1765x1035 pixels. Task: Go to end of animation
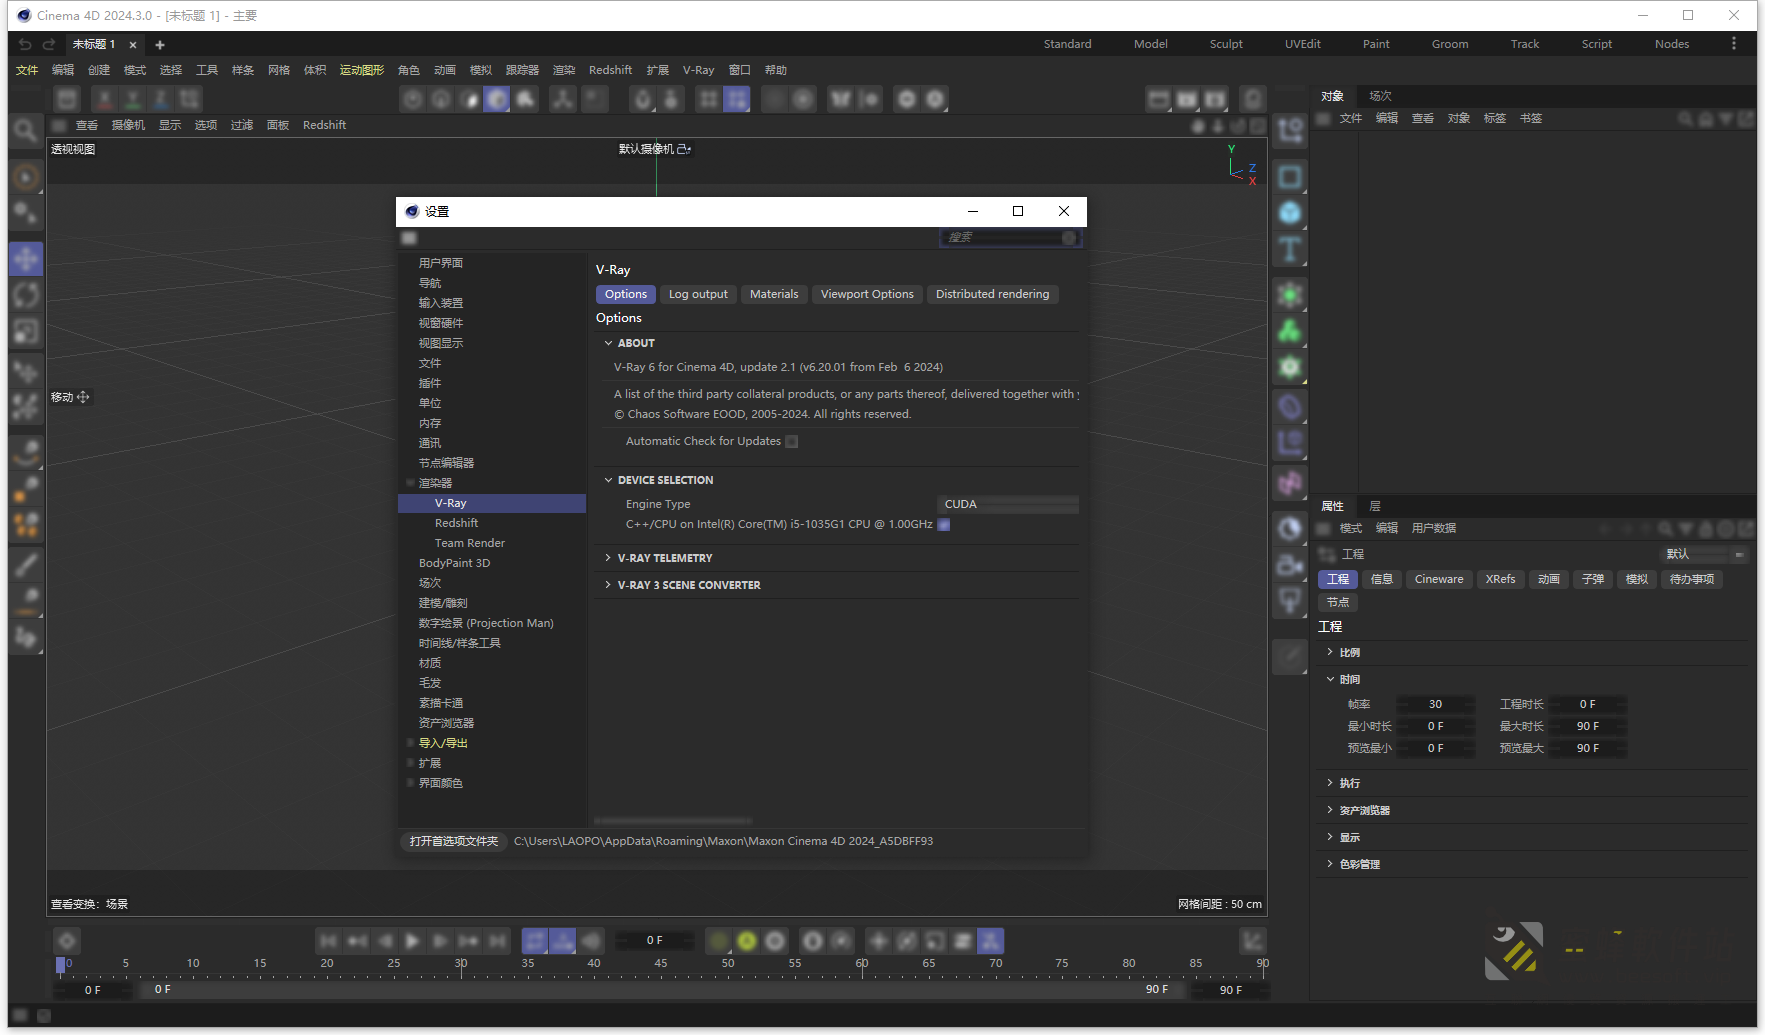point(497,941)
